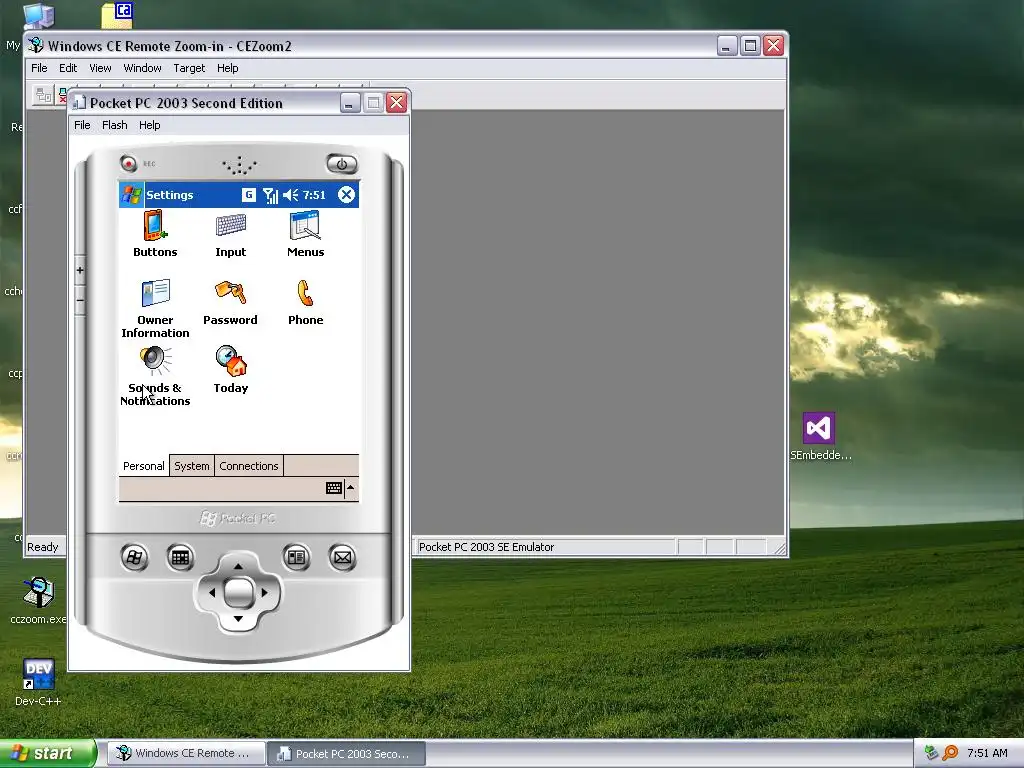This screenshot has width=1024, height=768.
Task: Switch to the Personal tab
Action: click(x=144, y=466)
